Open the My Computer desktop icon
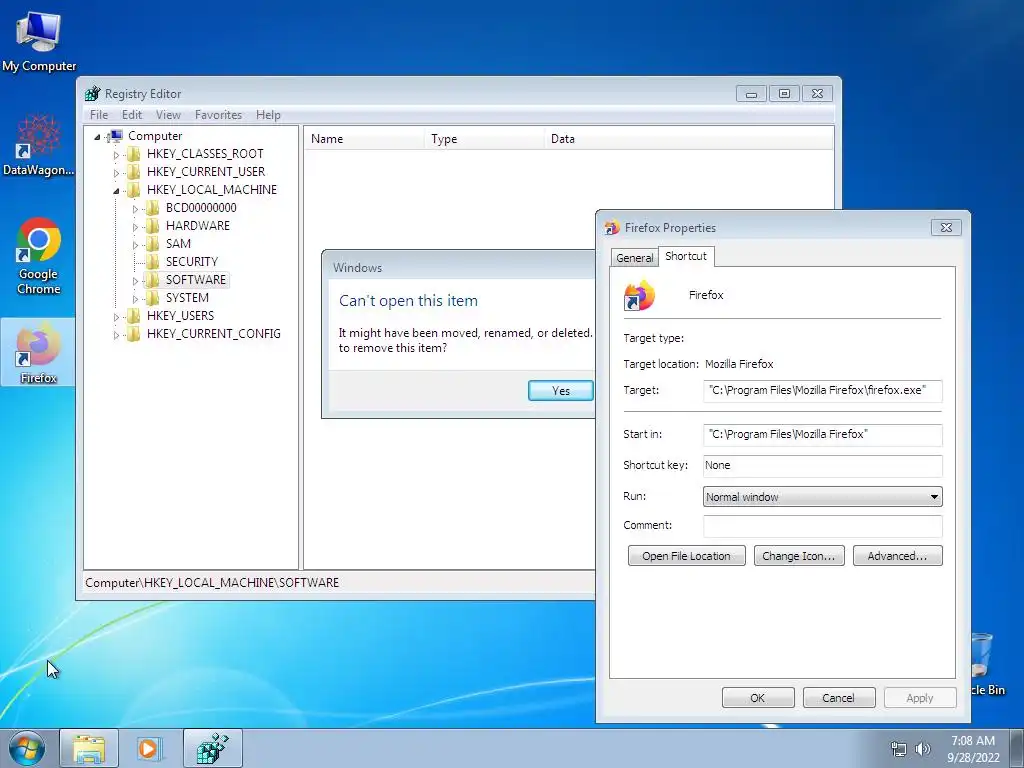This screenshot has width=1024, height=768. [39, 40]
